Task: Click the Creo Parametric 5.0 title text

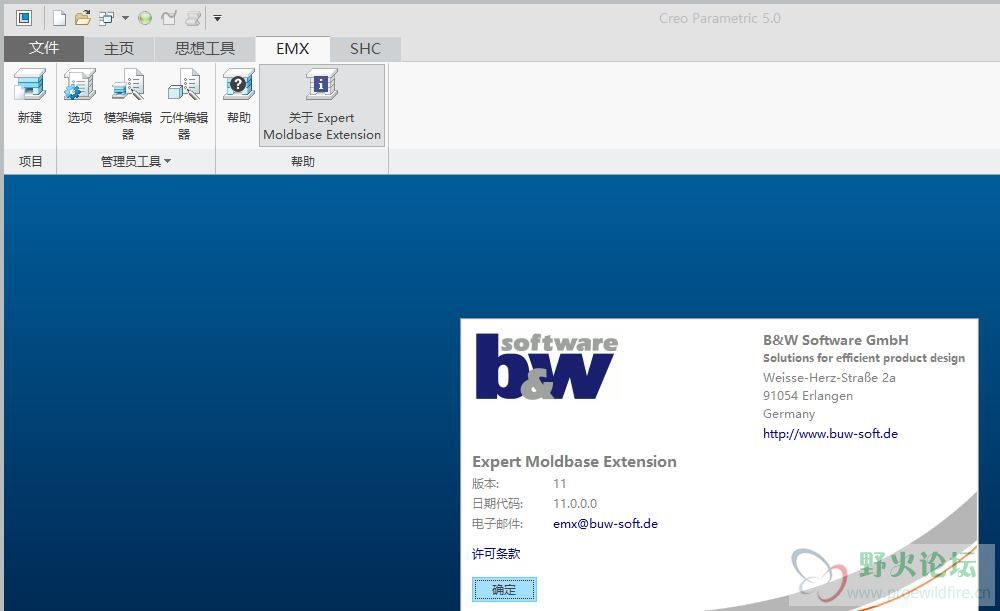Action: tap(719, 18)
